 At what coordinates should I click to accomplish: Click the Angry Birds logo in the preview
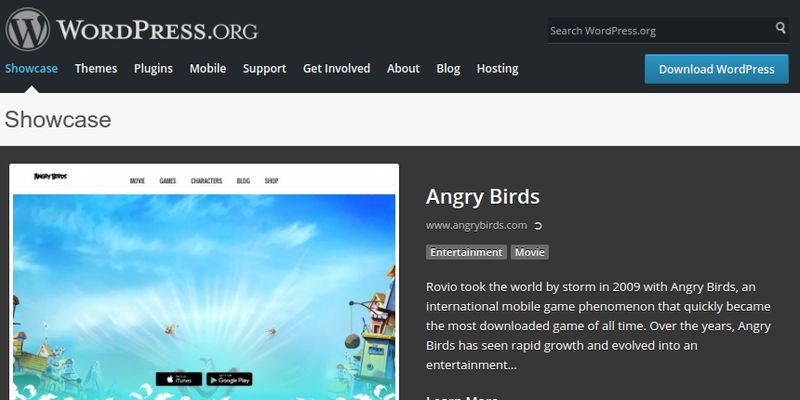click(x=50, y=177)
